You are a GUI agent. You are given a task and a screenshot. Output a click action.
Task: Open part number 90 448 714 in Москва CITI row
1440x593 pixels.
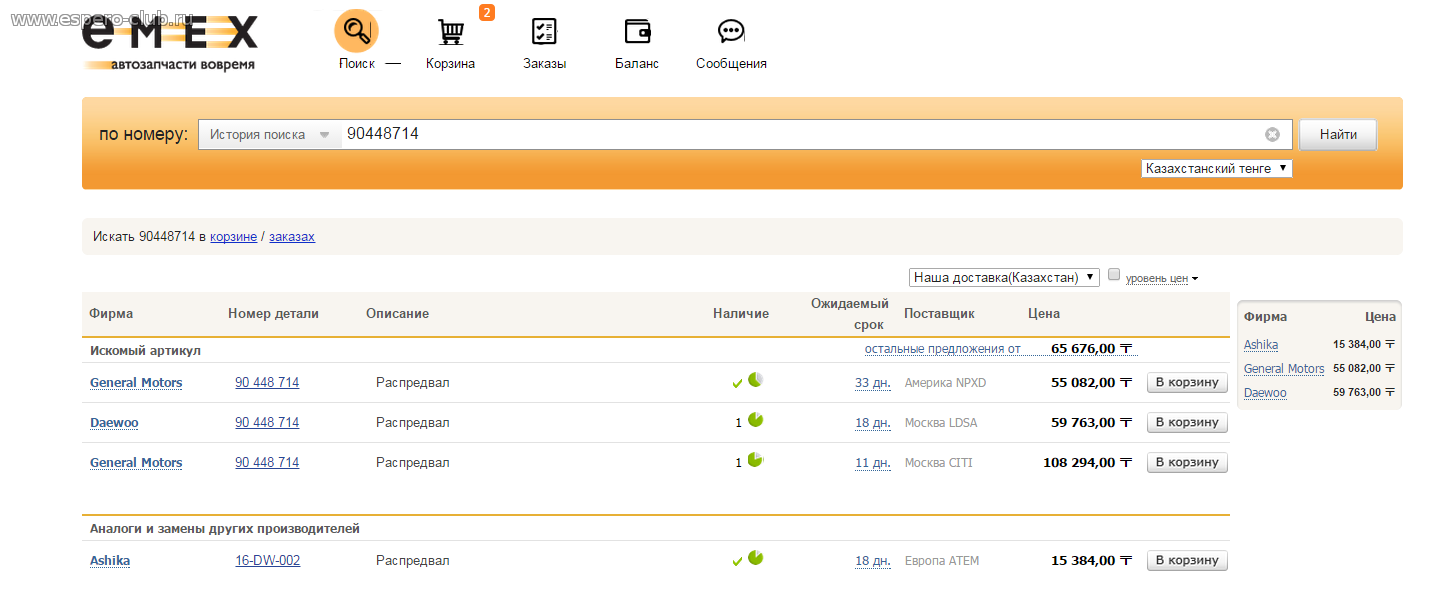(x=267, y=463)
